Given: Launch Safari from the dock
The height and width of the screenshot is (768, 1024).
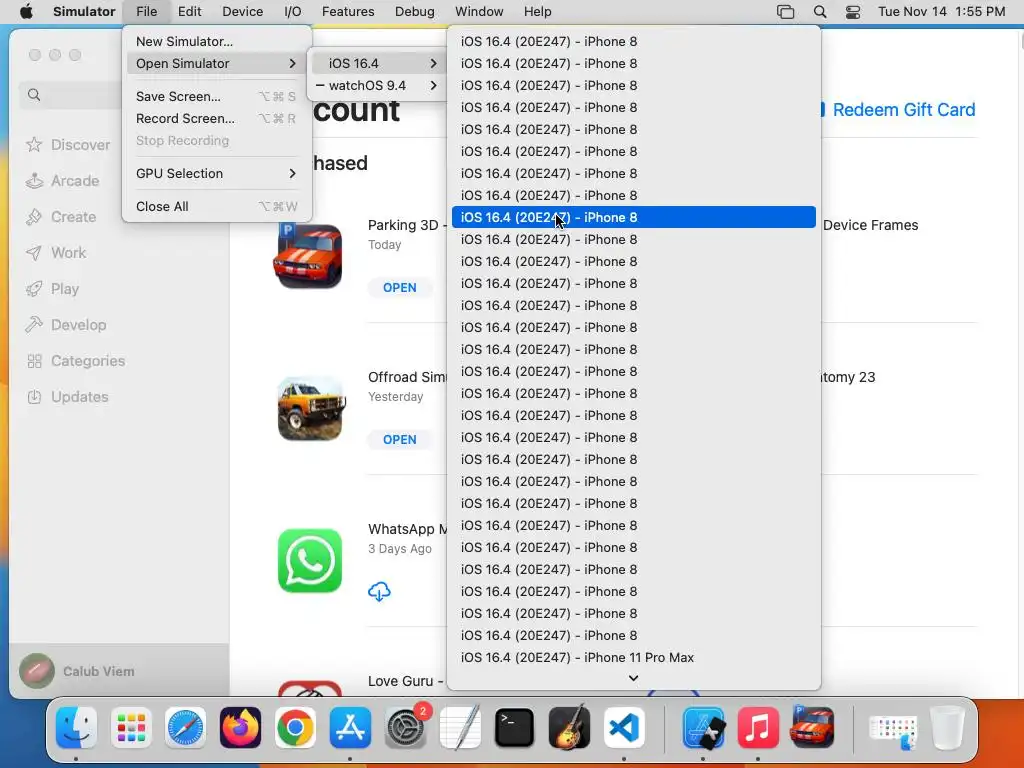Looking at the screenshot, I should click(x=185, y=728).
